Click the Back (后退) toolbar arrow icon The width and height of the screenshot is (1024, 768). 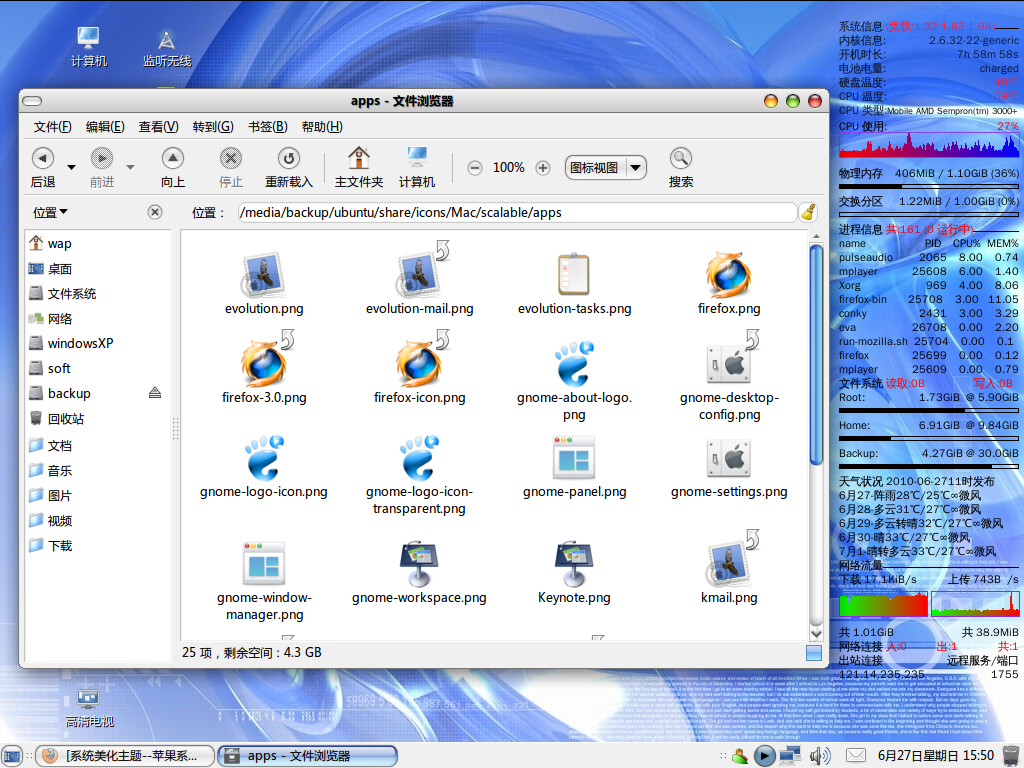coord(42,159)
